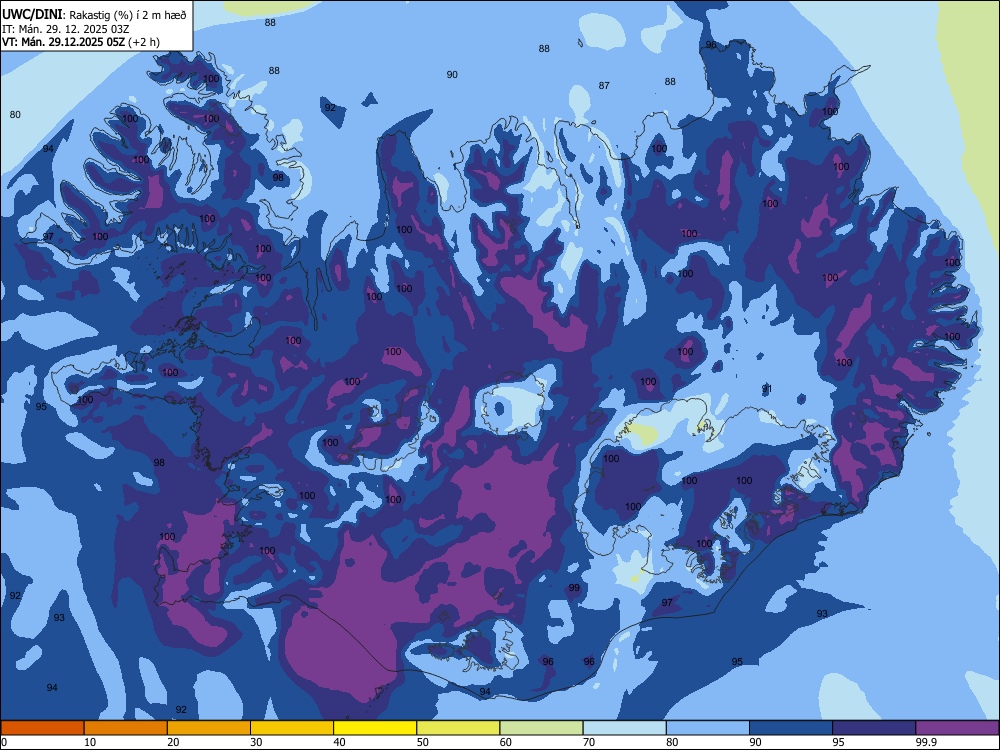
Task: Click the legend tick label '99.9'
Action: [x=926, y=742]
